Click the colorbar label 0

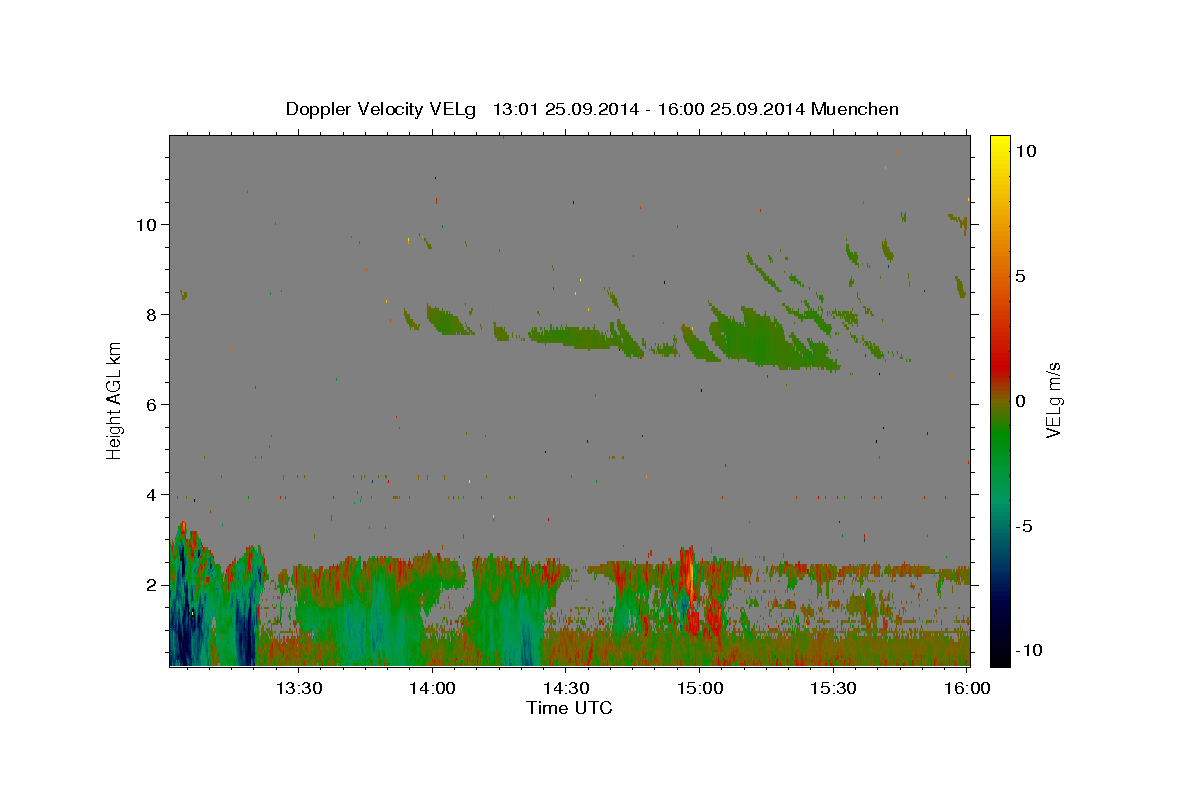tap(1021, 401)
